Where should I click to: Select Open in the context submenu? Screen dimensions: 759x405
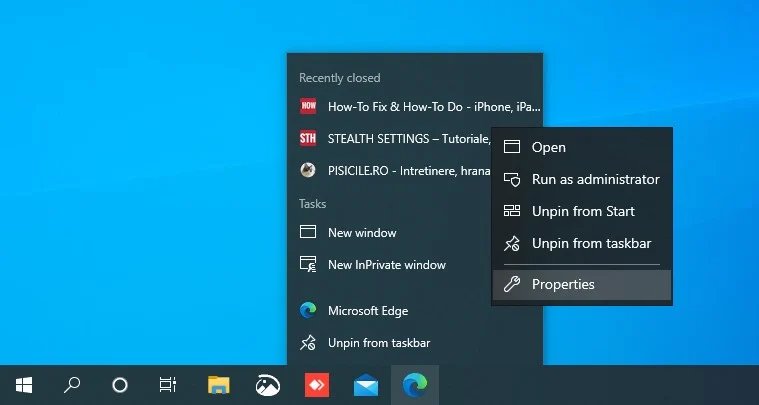pyautogui.click(x=548, y=147)
